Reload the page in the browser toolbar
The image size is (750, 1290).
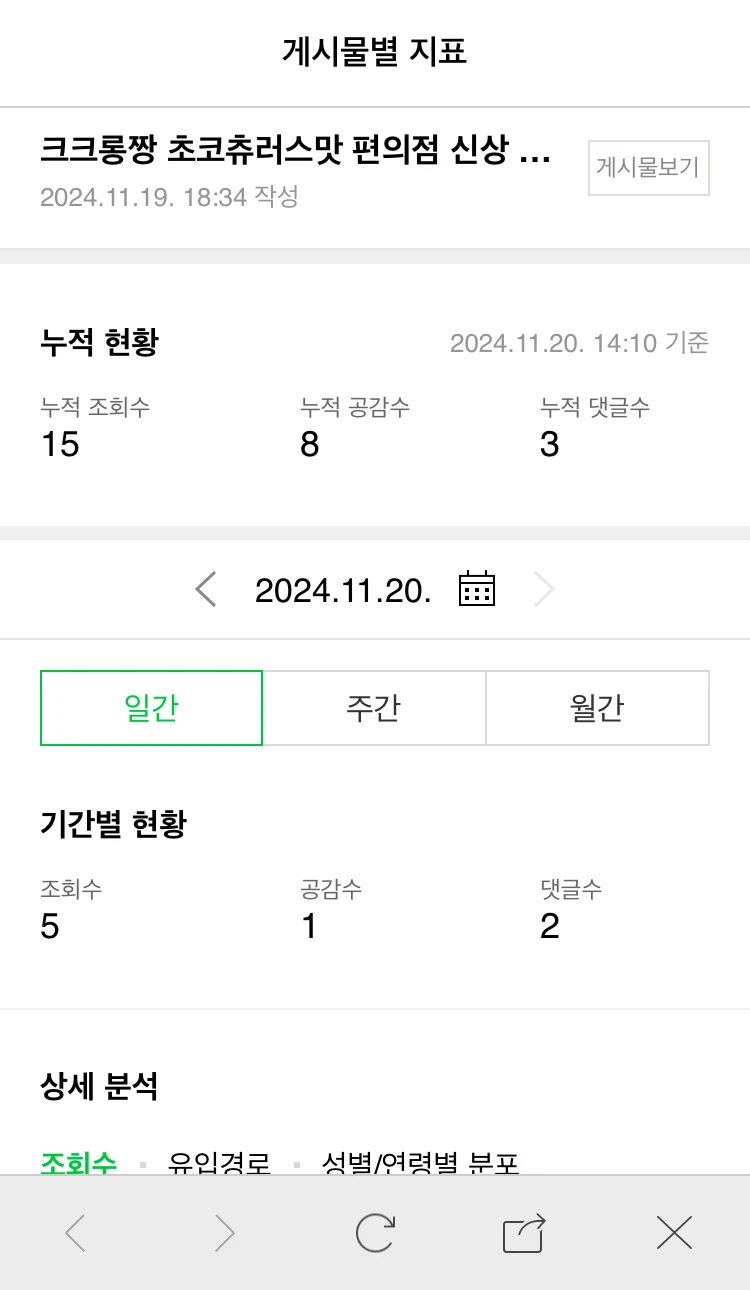coord(375,1233)
